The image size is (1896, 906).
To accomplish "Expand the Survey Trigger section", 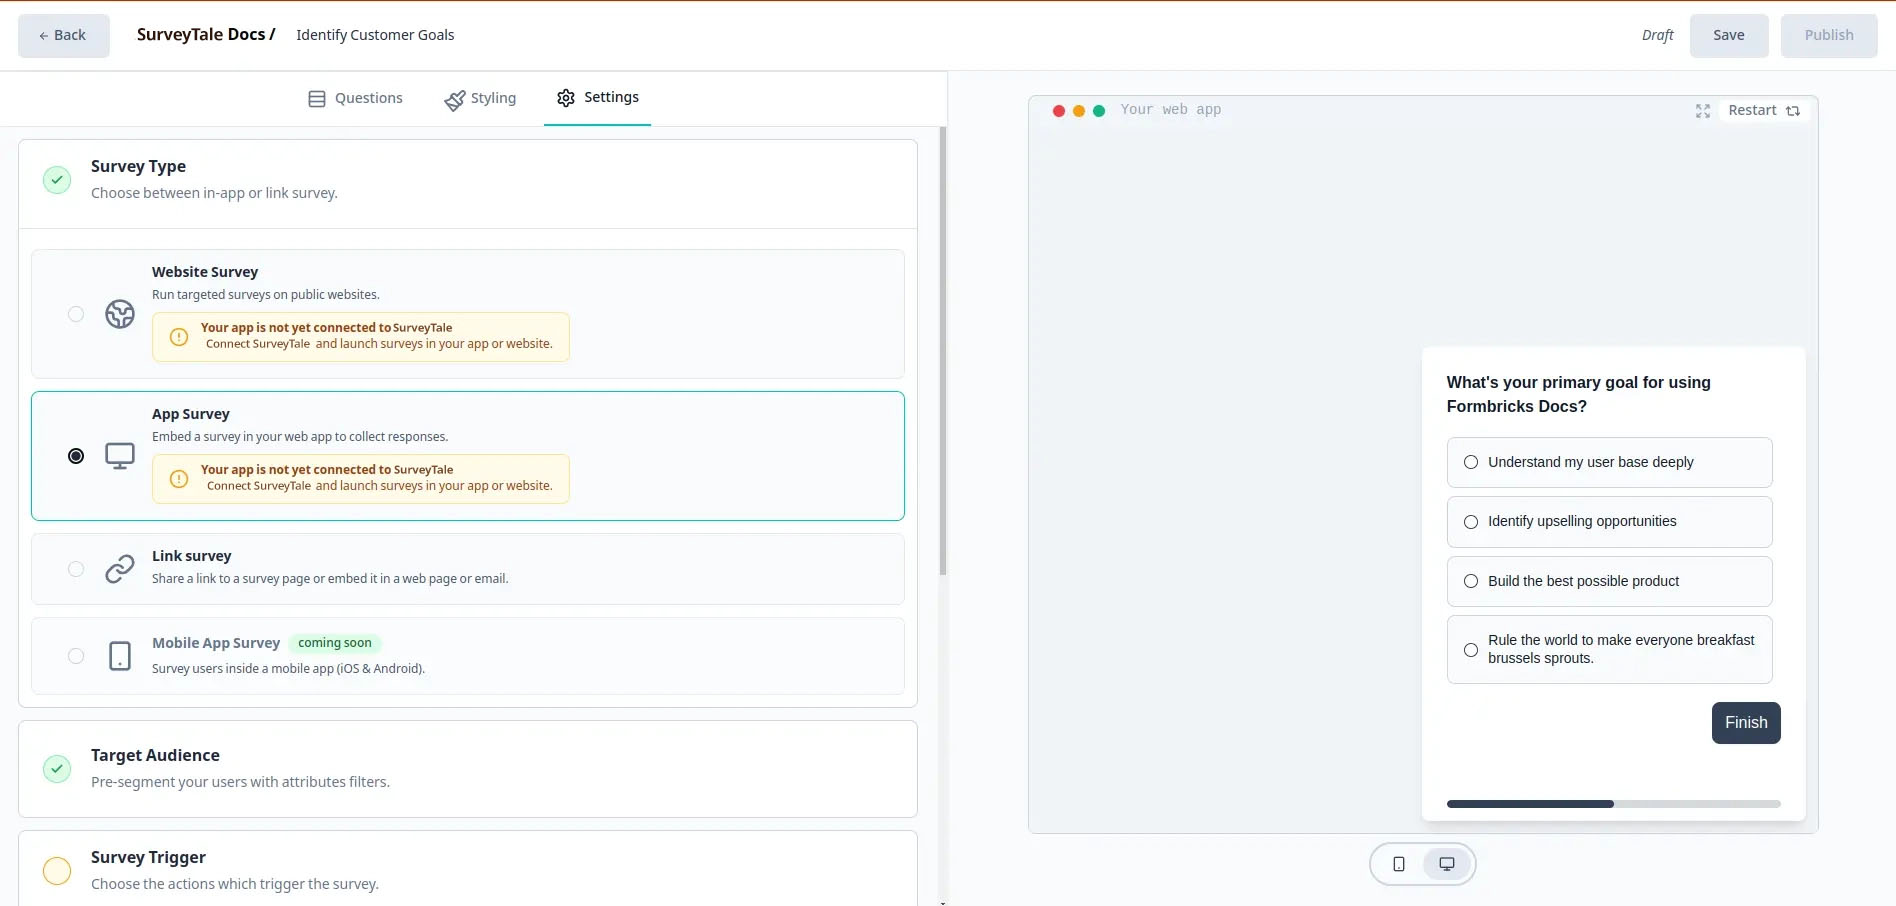I will (468, 869).
